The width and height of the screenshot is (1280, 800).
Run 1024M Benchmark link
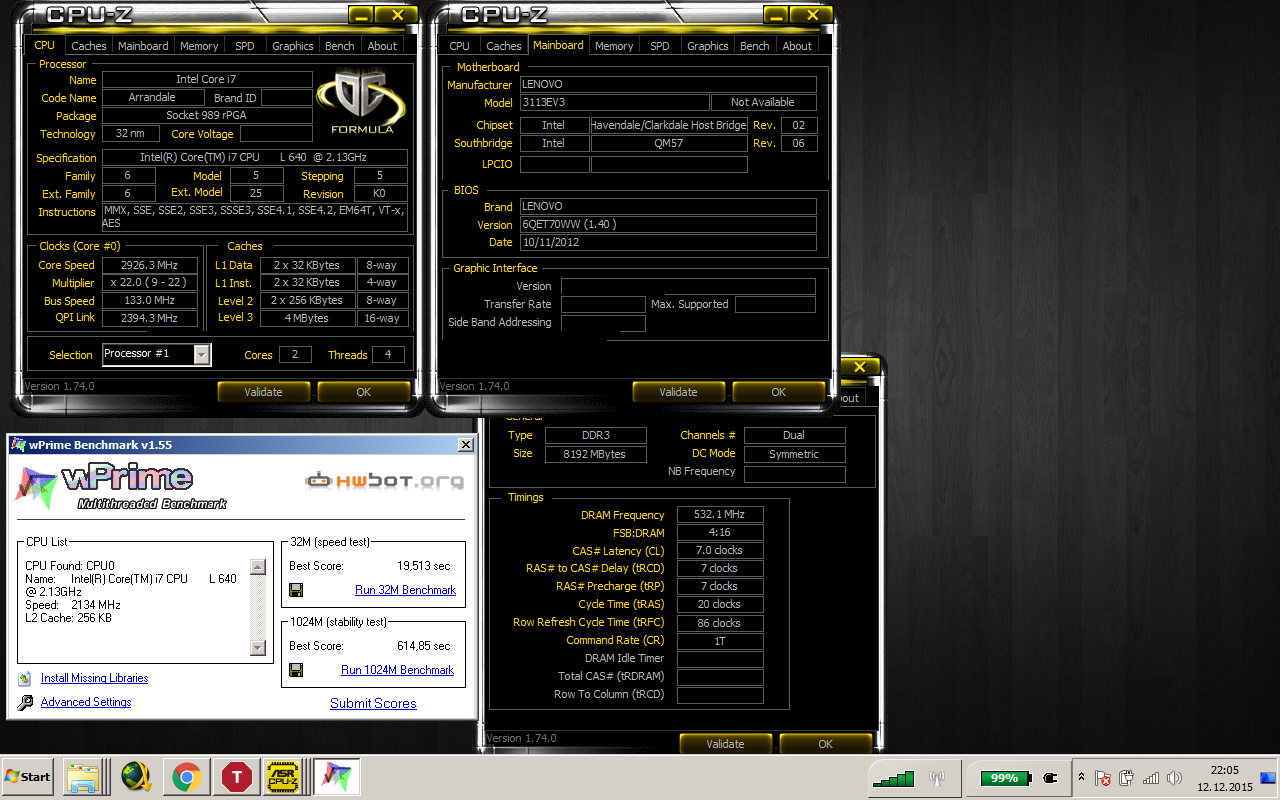(x=397, y=670)
